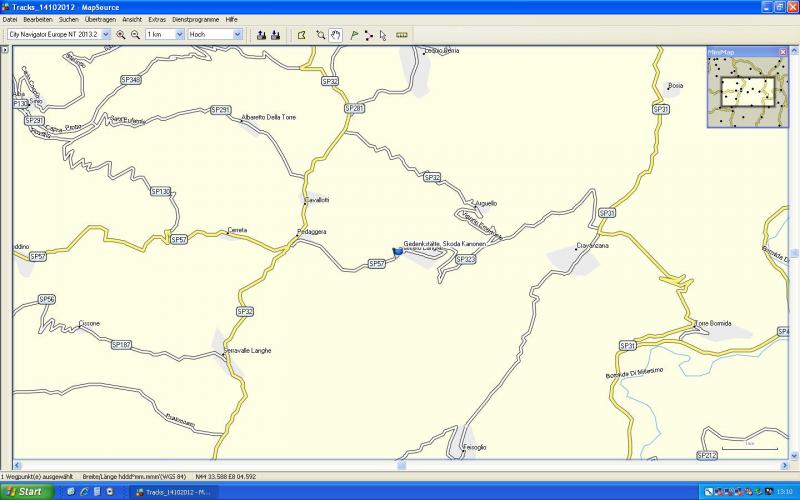This screenshot has width=800, height=500.
Task: Select the arrow selection tool
Action: [383, 34]
